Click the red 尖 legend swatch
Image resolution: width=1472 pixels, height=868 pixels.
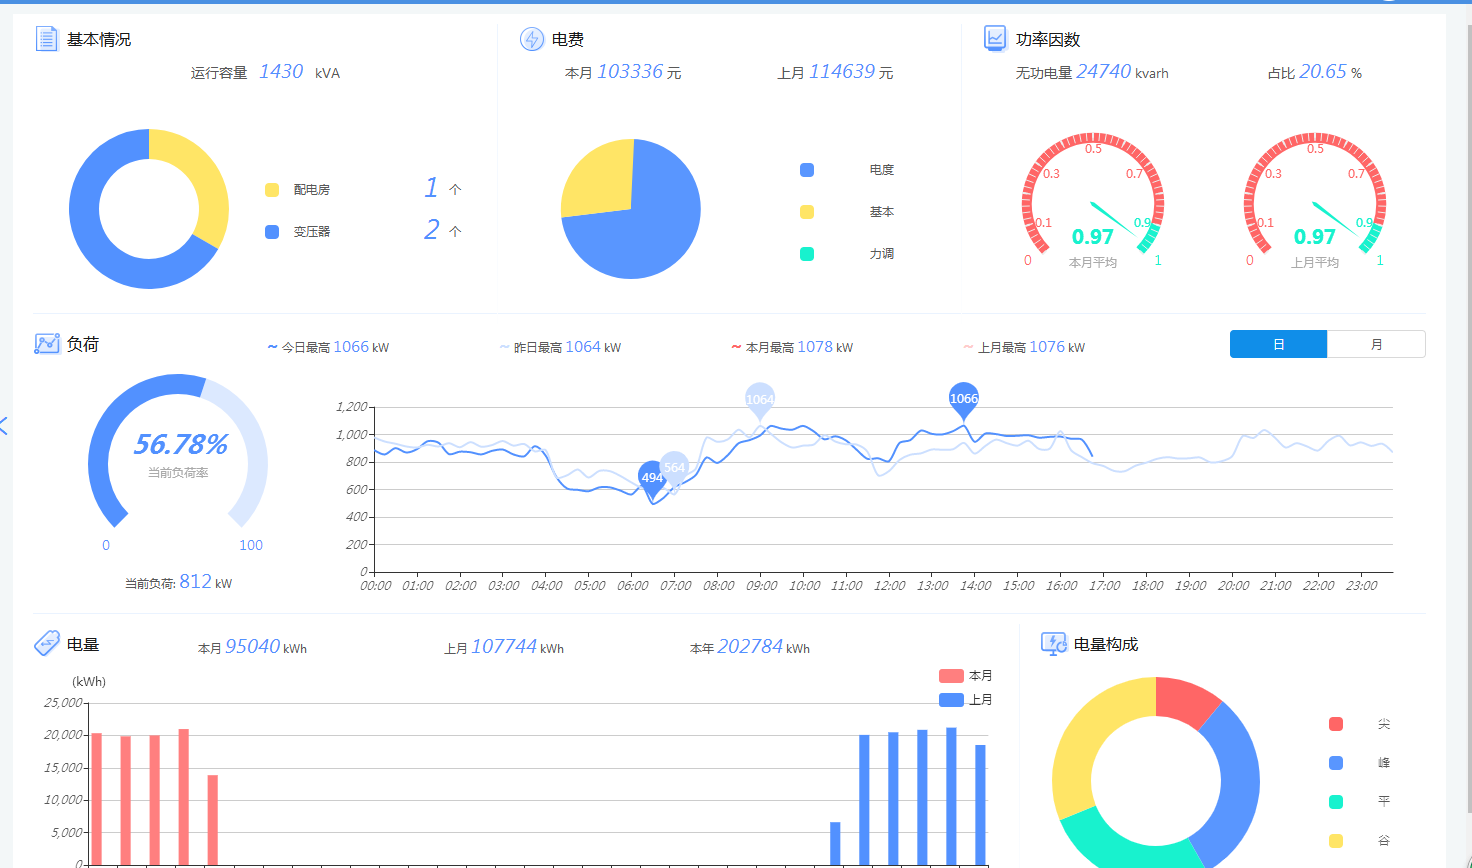[1336, 724]
